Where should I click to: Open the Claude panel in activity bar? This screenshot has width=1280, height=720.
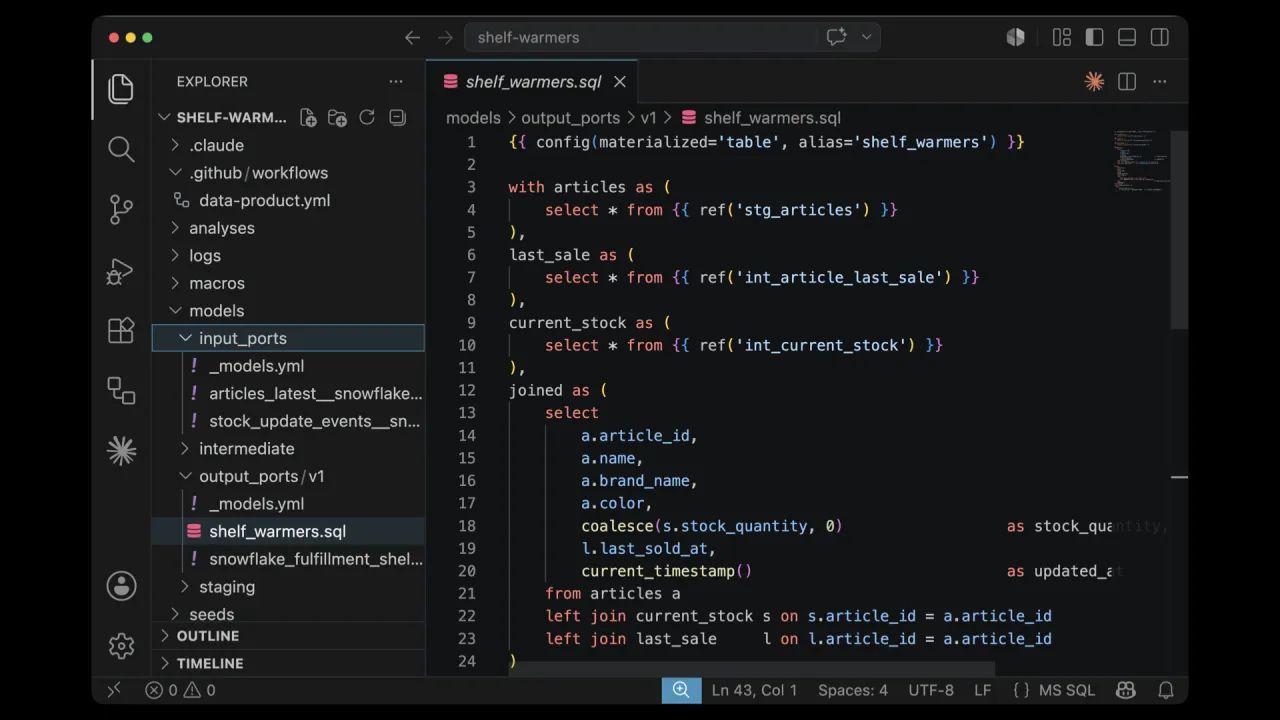click(121, 451)
